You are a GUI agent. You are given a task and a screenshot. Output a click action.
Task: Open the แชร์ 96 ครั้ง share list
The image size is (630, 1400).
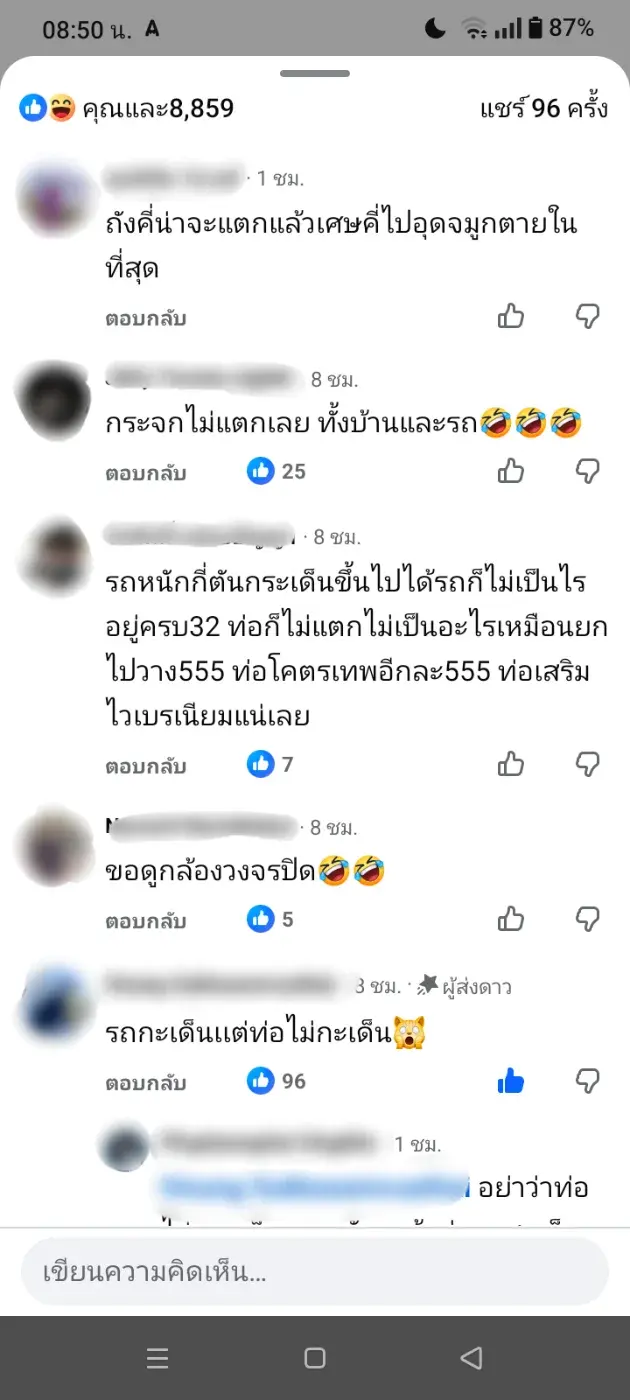coord(543,108)
